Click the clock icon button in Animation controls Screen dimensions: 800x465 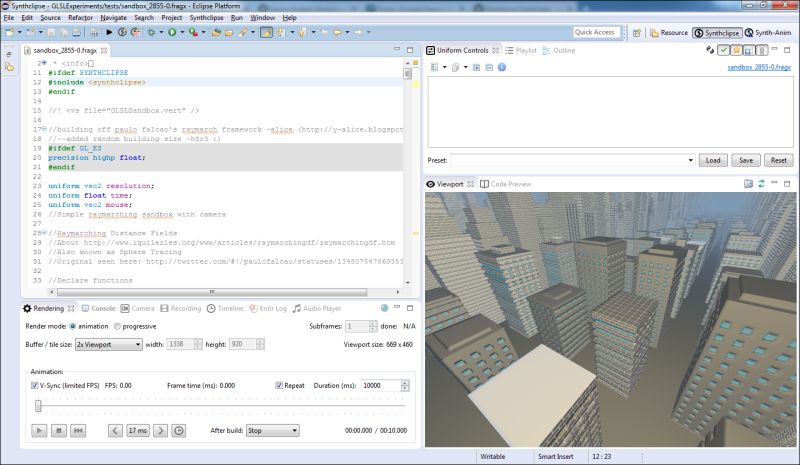[x=179, y=430]
